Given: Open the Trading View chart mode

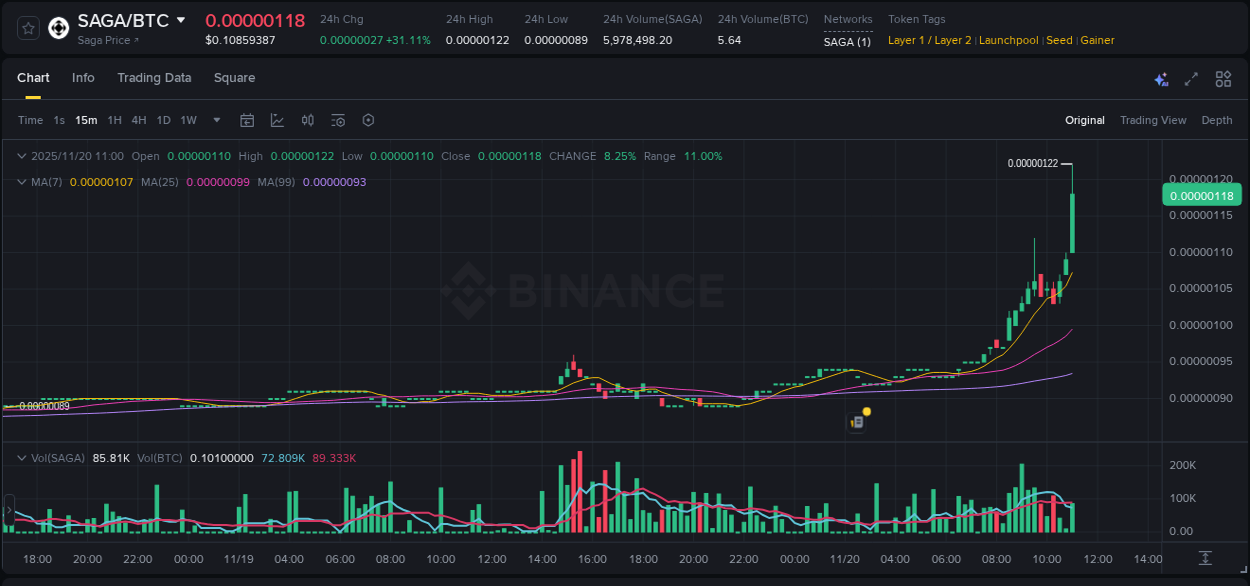Looking at the screenshot, I should point(1152,120).
